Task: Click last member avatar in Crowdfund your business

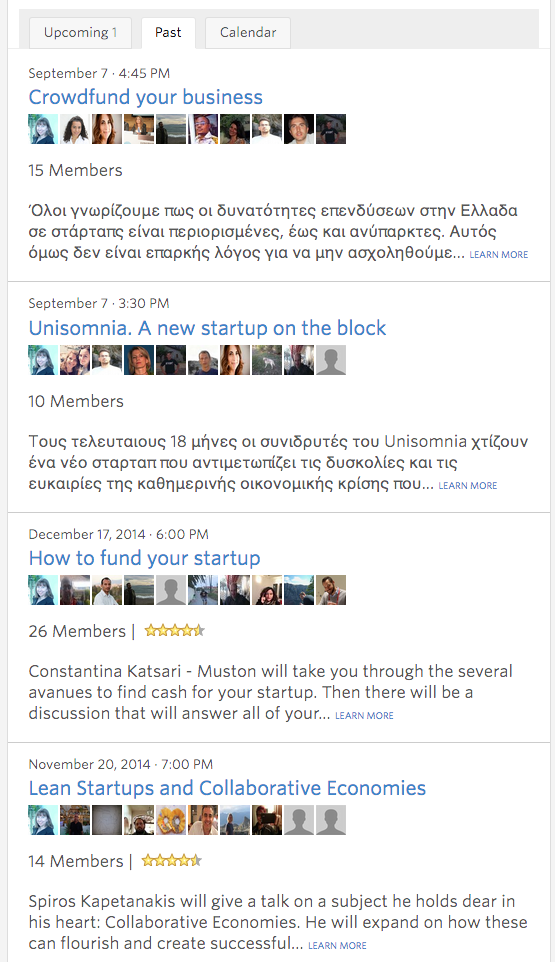Action: (x=331, y=129)
